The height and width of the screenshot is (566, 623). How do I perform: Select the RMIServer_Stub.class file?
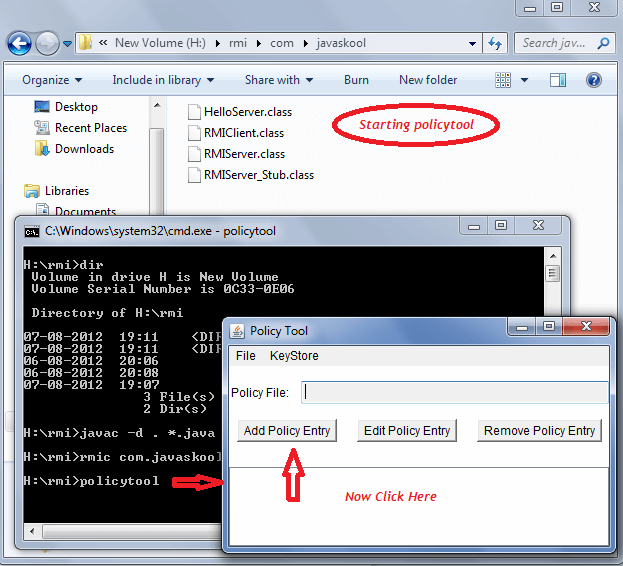pyautogui.click(x=258, y=175)
